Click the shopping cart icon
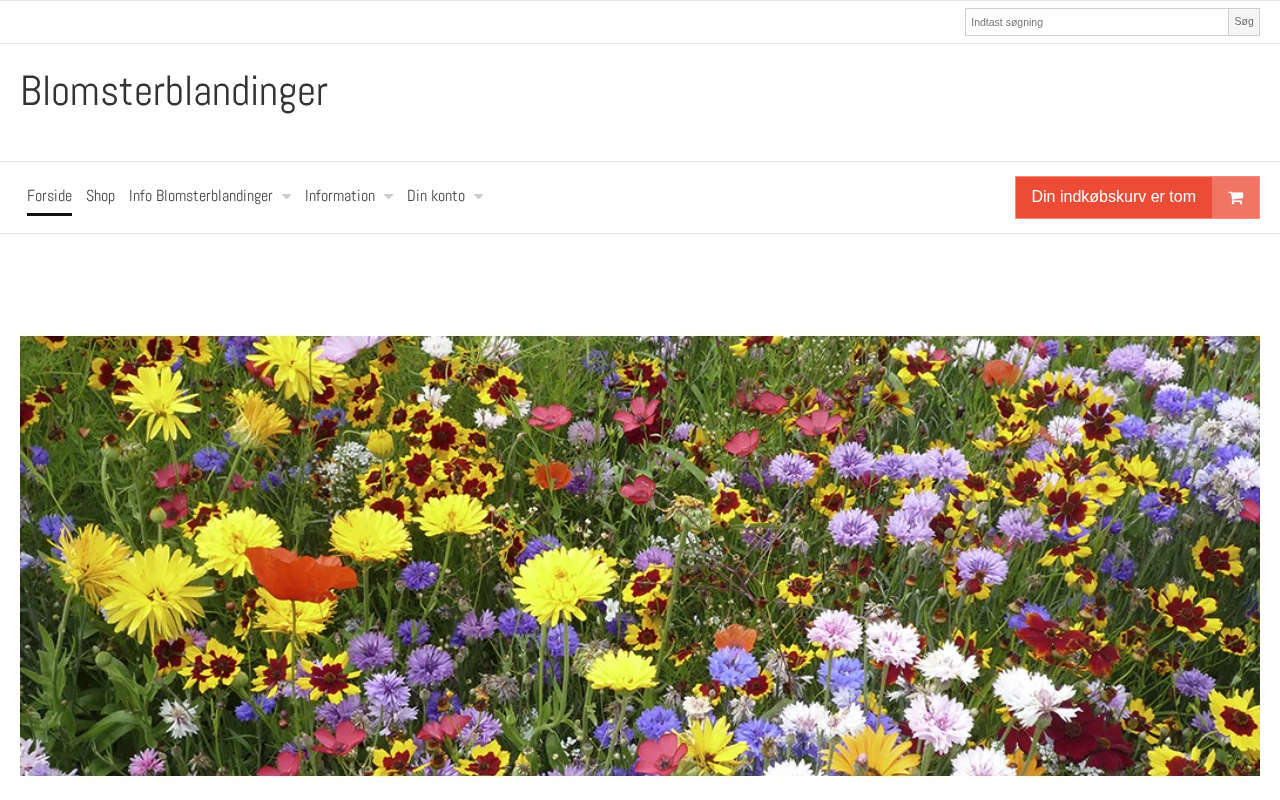This screenshot has height=800, width=1280. pos(1236,198)
